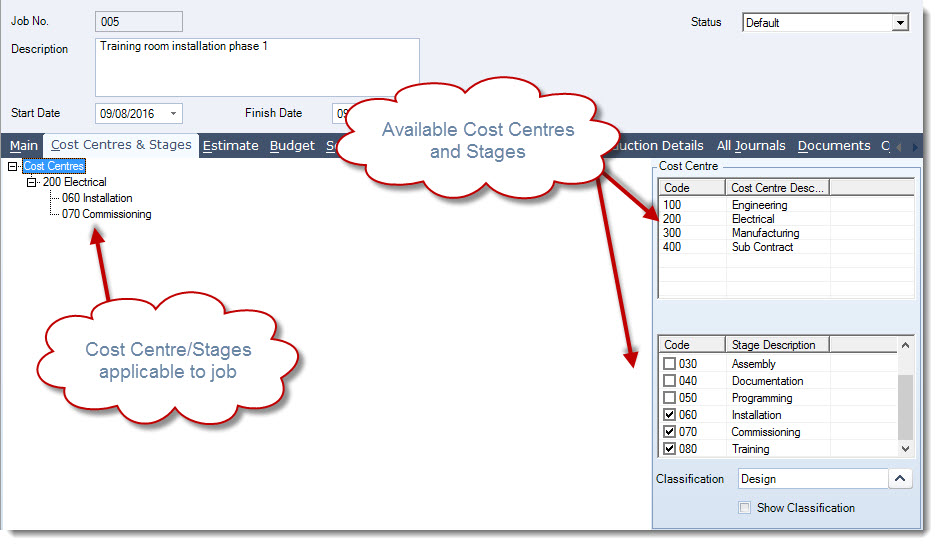
Task: Select the 100 Engineering cost centre row
Action: [786, 205]
